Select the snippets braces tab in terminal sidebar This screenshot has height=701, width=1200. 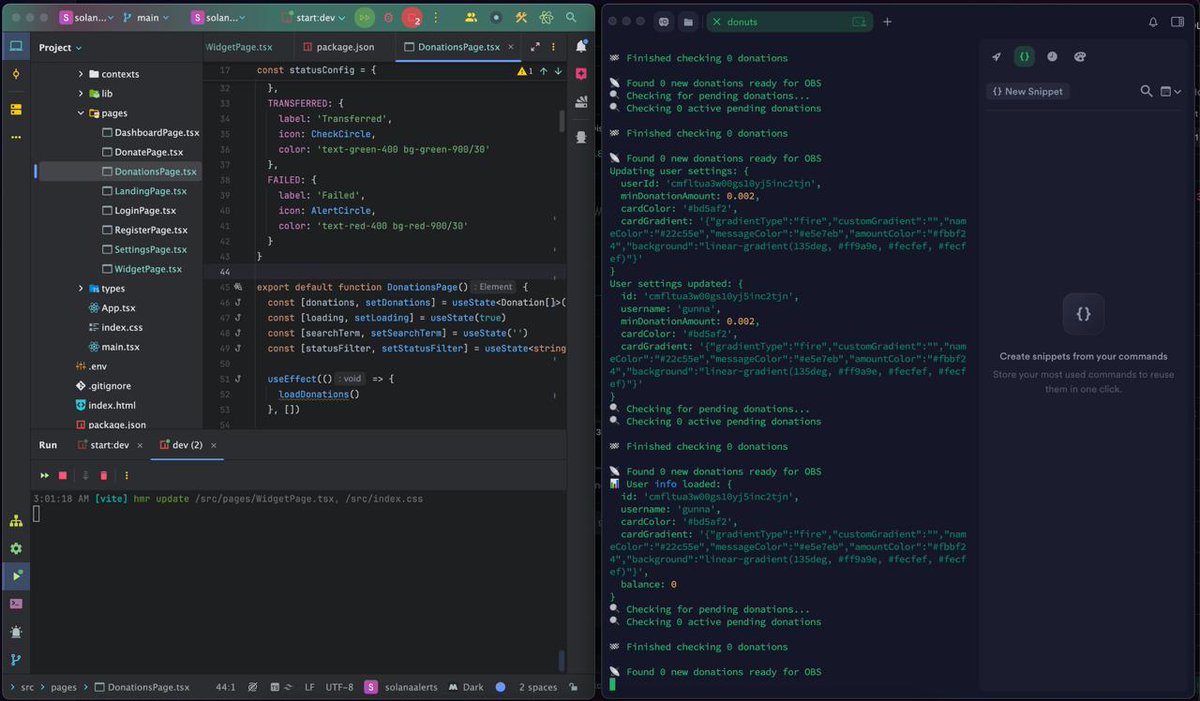pos(1024,57)
